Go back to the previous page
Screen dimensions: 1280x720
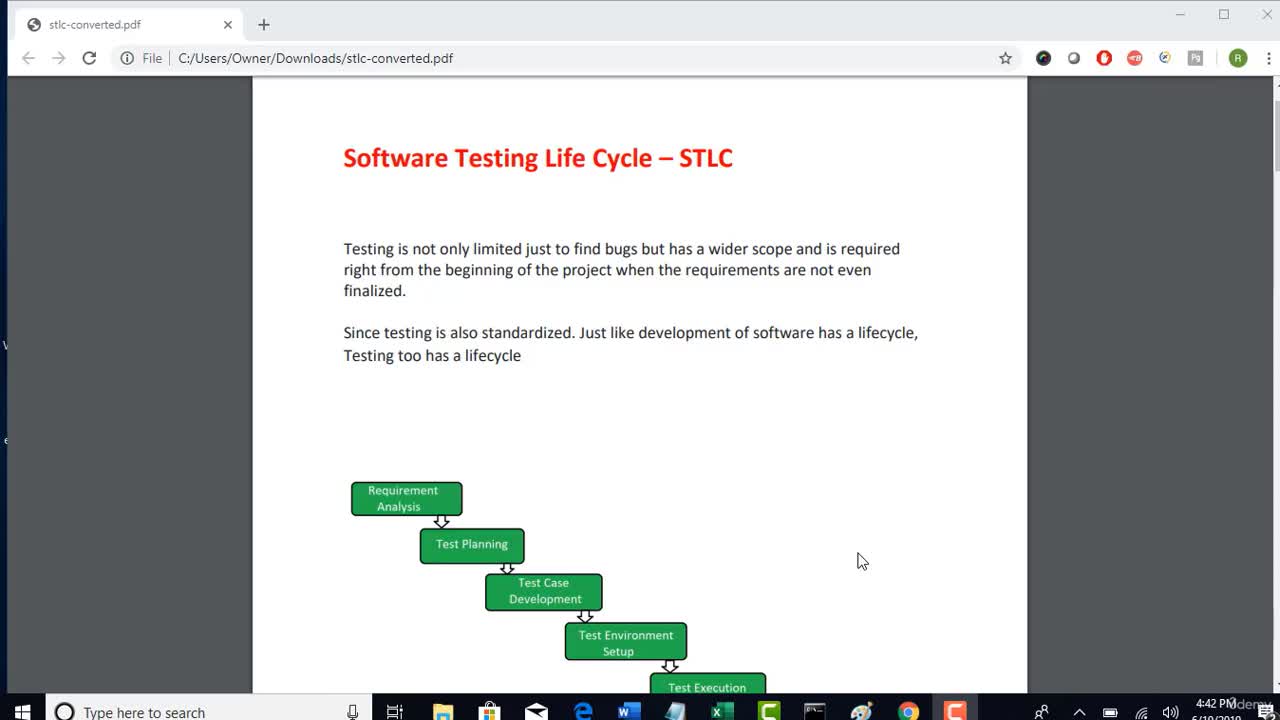28,58
